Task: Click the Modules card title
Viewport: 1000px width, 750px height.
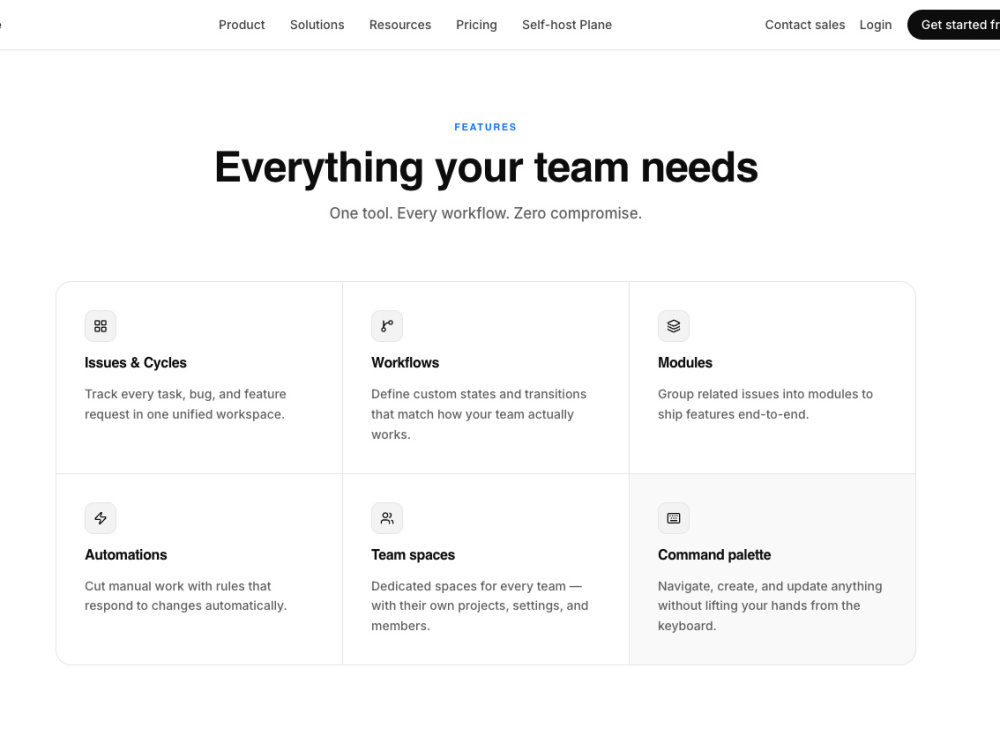Action: pyautogui.click(x=685, y=363)
